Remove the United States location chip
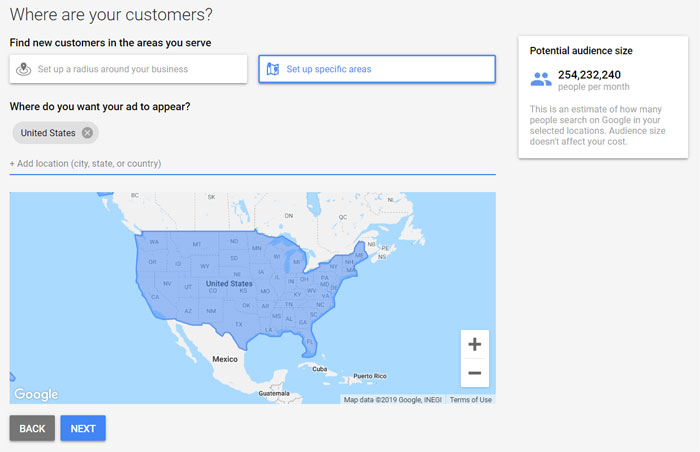The width and height of the screenshot is (700, 452). pos(88,133)
